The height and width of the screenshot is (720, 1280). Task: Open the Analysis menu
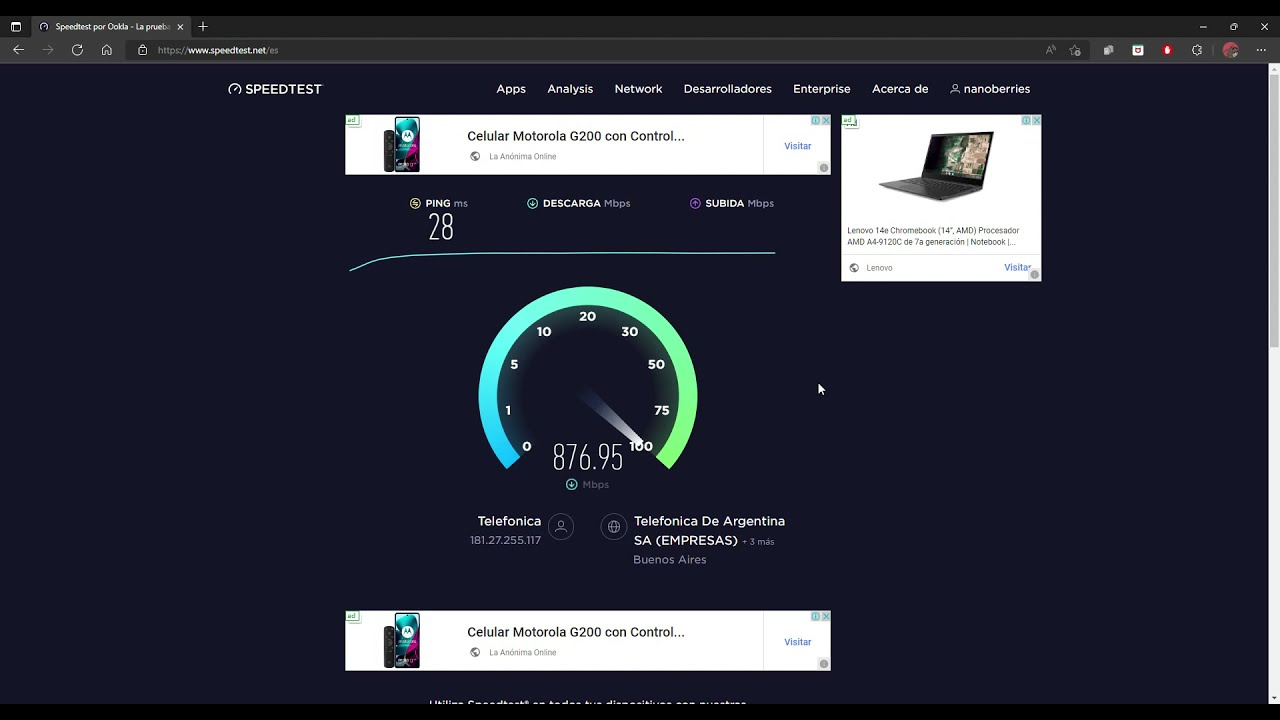click(x=570, y=89)
